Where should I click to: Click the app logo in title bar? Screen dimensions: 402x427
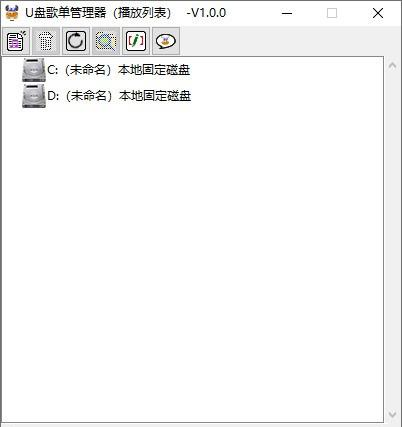coord(12,13)
